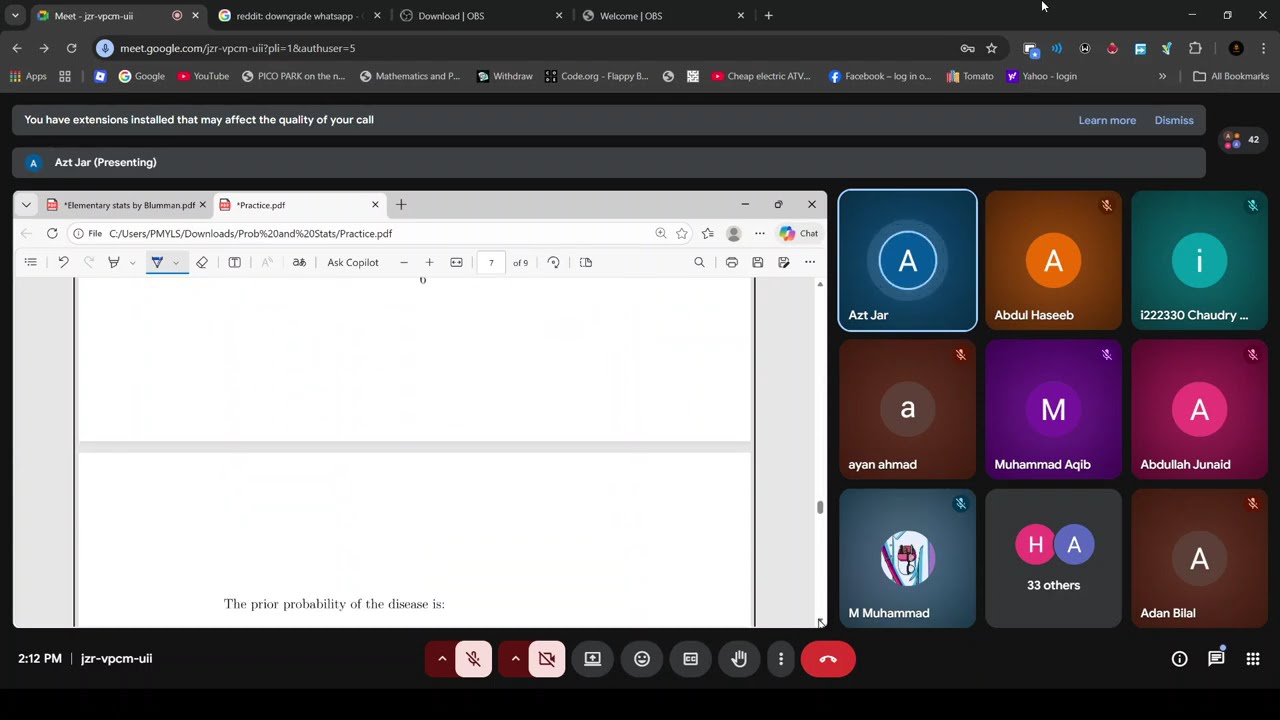Viewport: 1280px width, 720px height.
Task: Open the 33 others participant tile
Action: pyautogui.click(x=1053, y=558)
